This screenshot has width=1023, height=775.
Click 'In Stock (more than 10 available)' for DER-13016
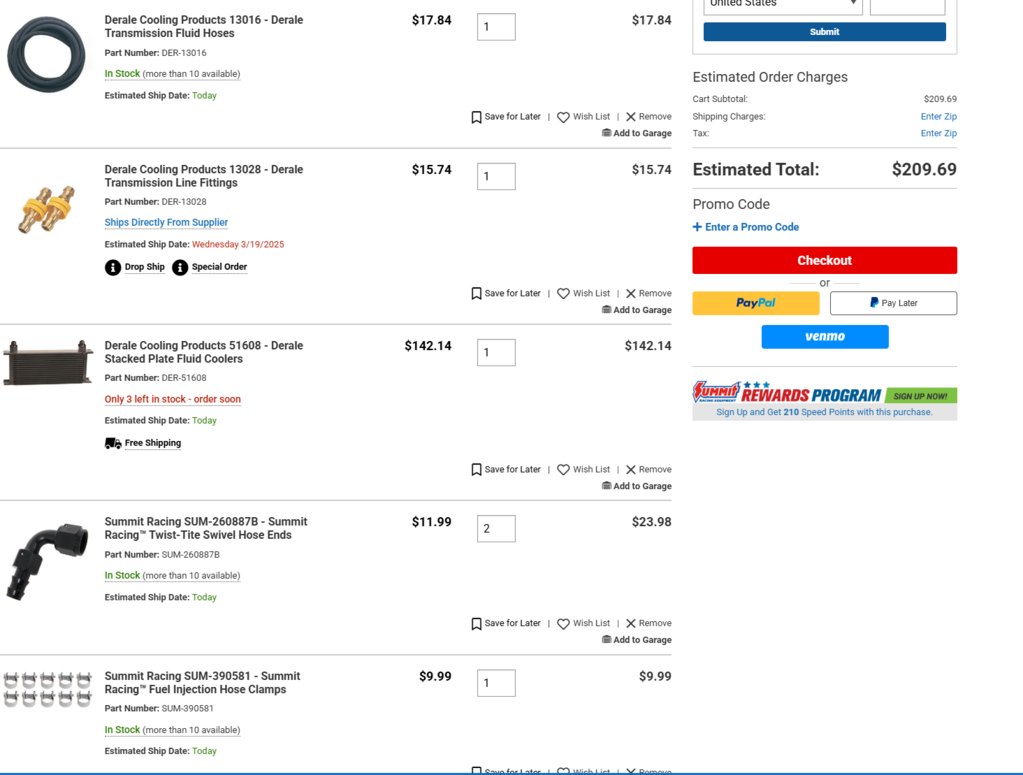(x=172, y=74)
